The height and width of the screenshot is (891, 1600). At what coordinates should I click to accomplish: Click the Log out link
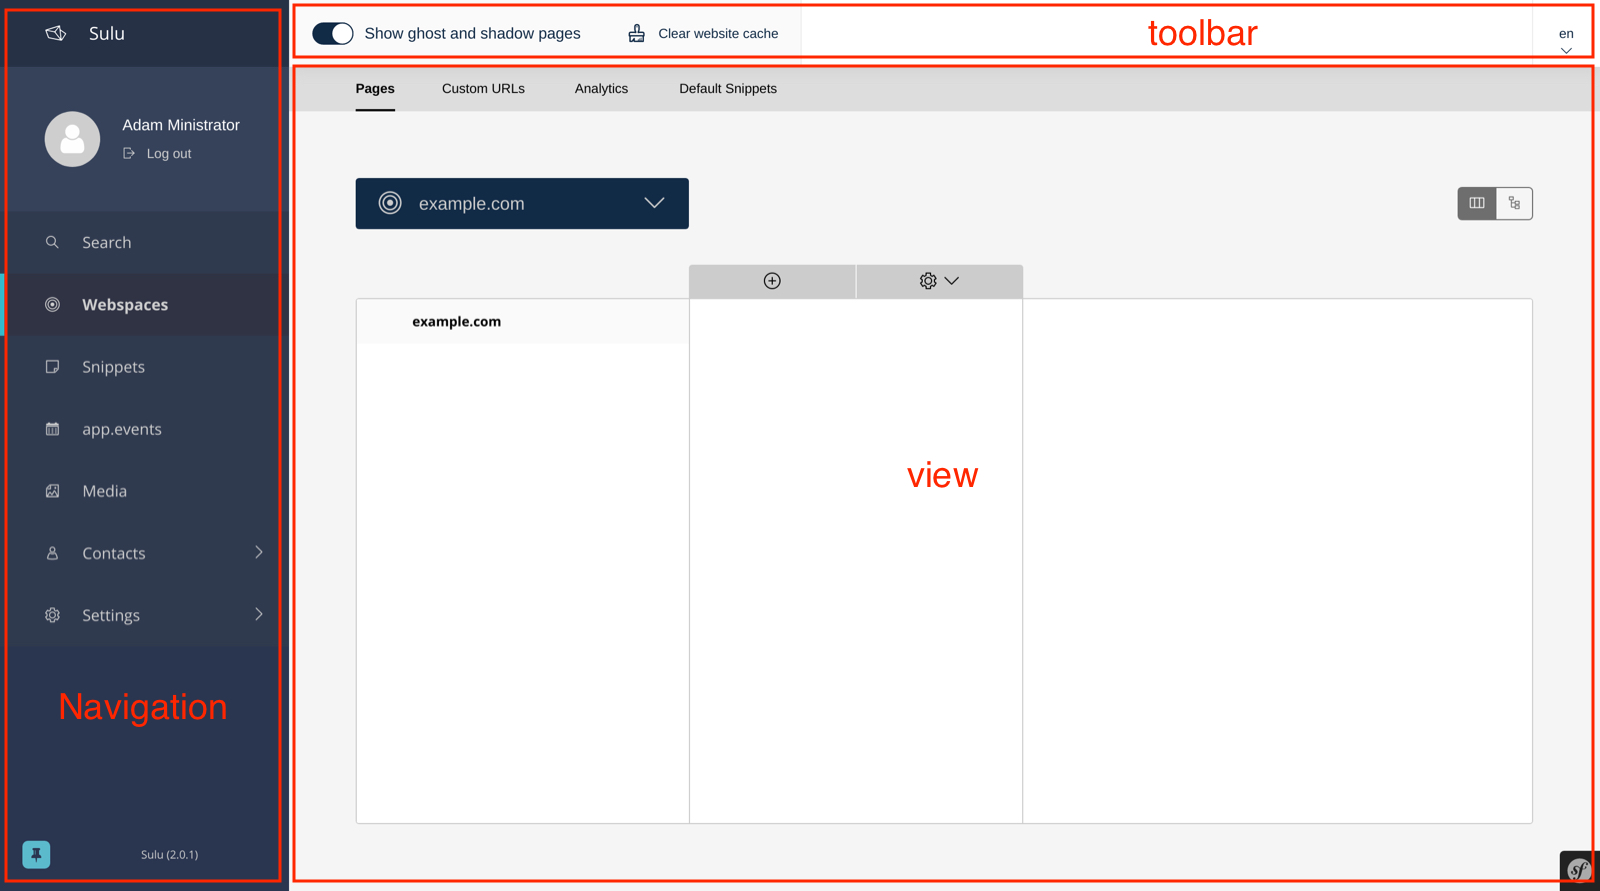click(158, 154)
